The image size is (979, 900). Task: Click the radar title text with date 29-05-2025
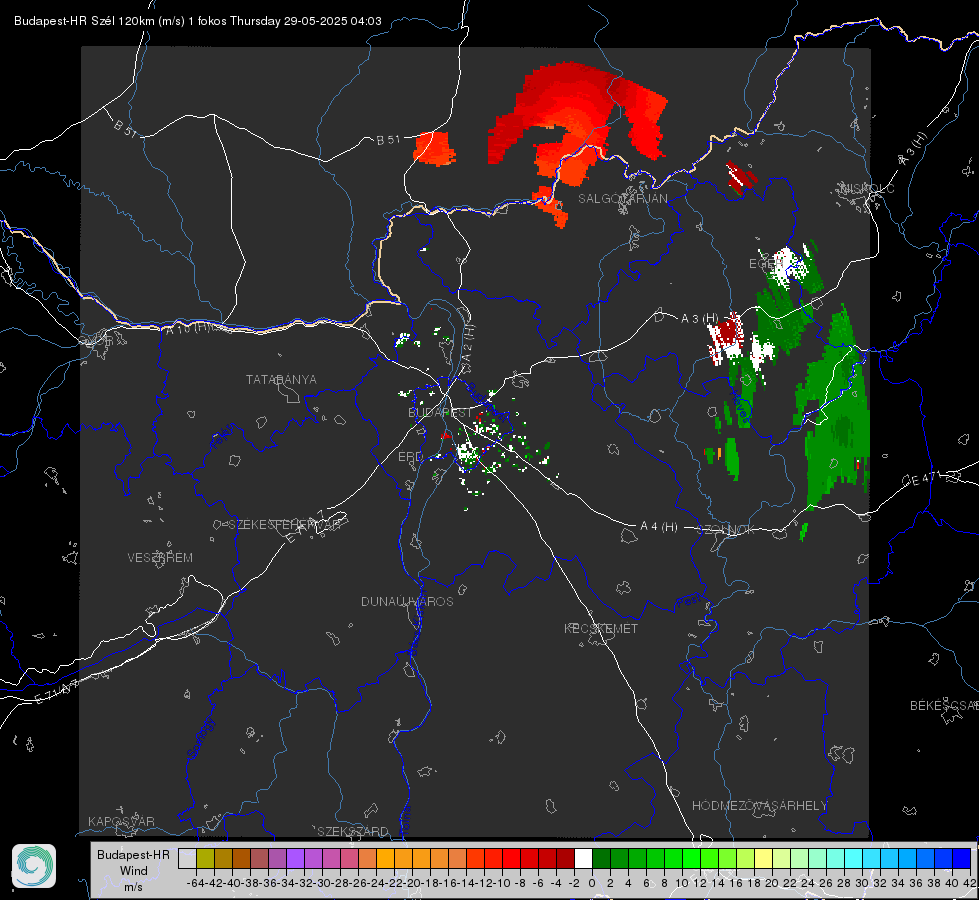point(198,21)
